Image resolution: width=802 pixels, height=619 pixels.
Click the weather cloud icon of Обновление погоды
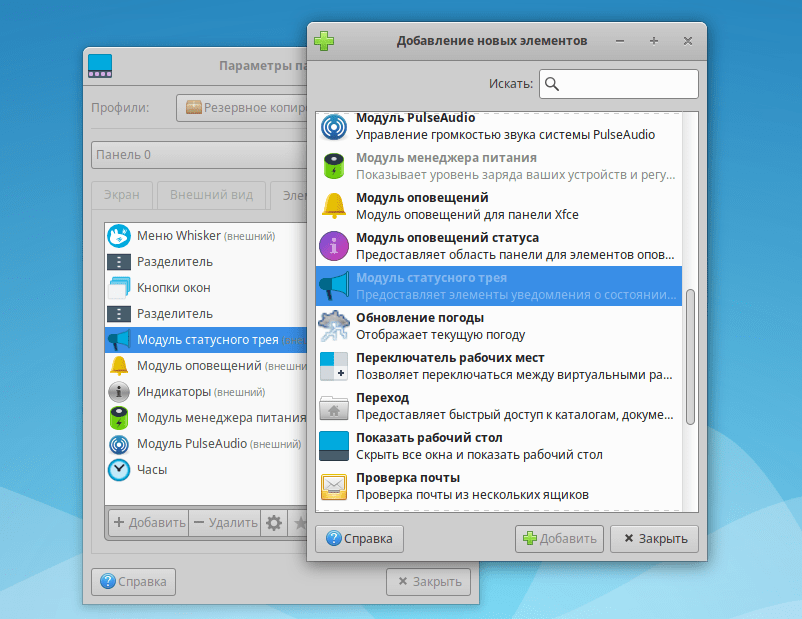333,326
